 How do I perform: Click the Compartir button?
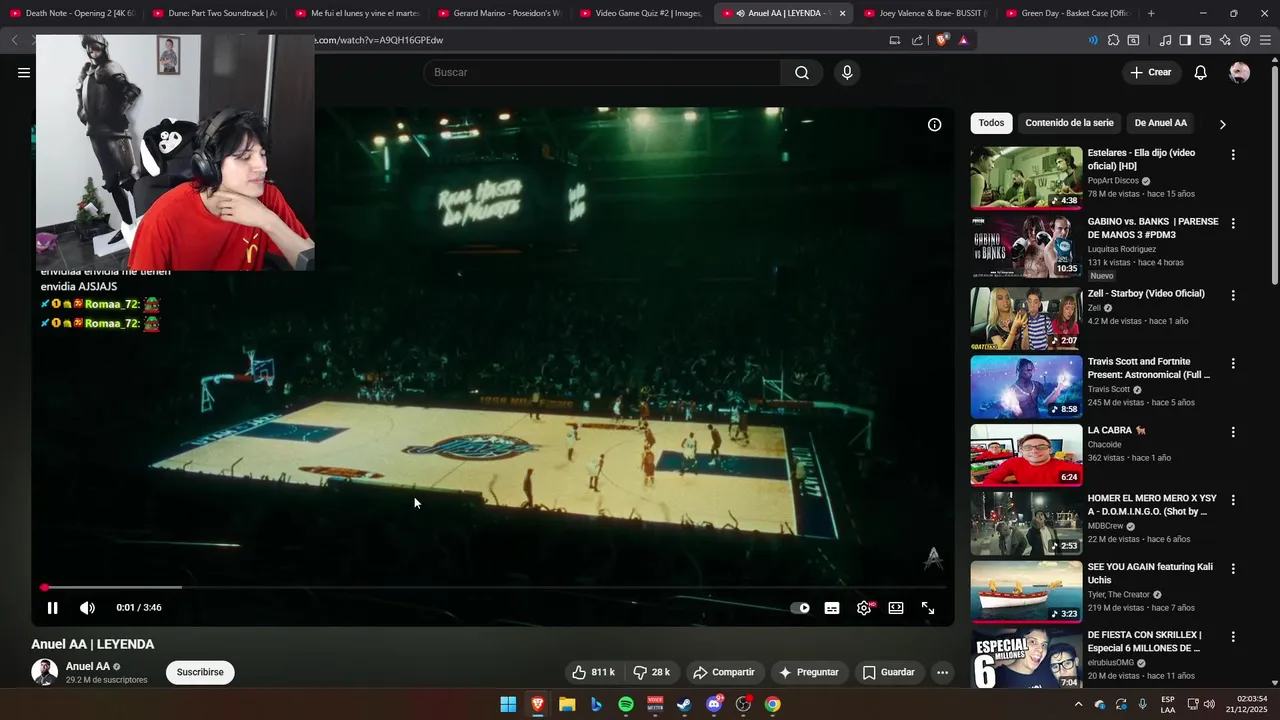724,672
